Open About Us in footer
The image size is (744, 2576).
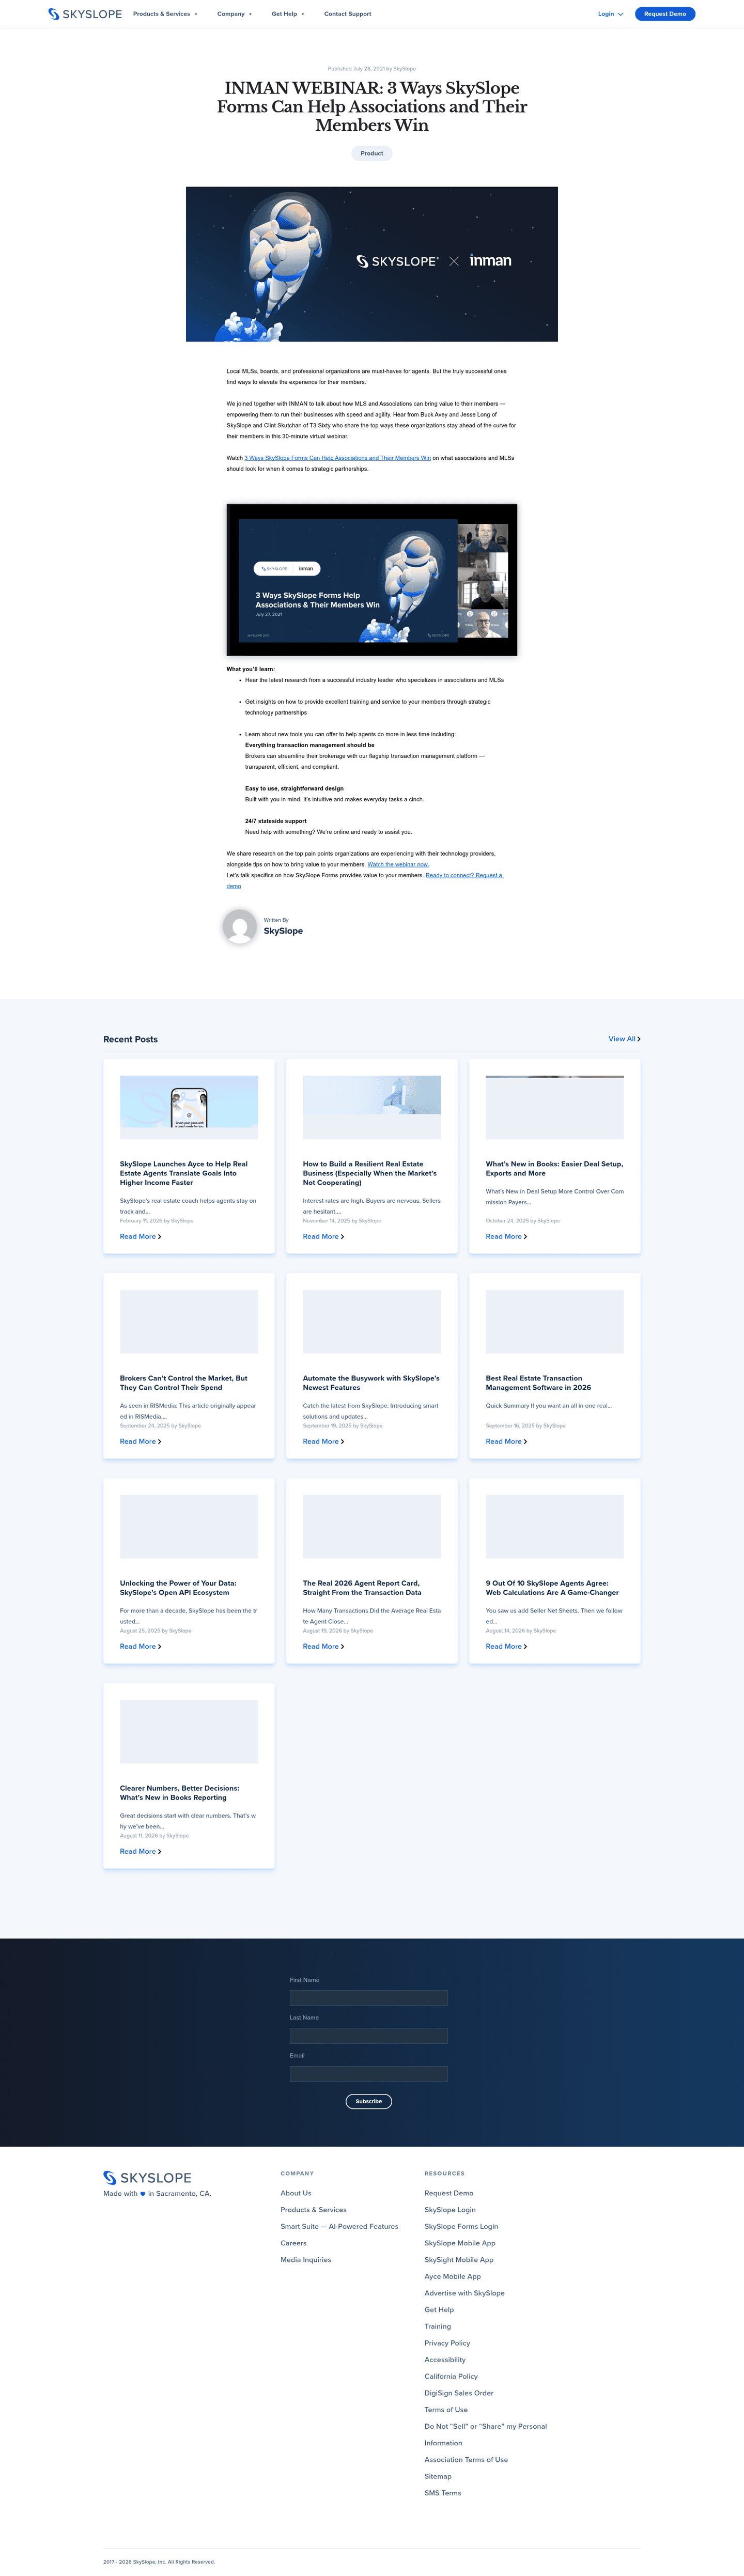296,2193
